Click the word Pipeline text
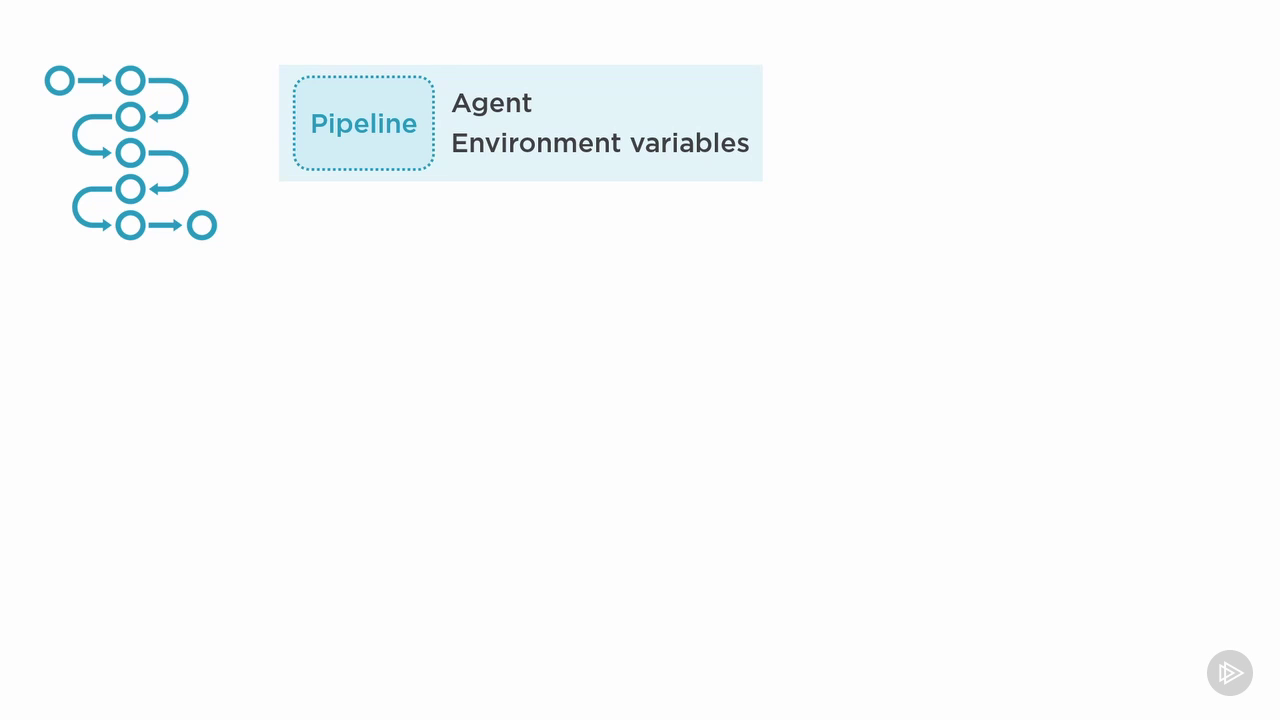Screen dimensions: 1280x720 pos(364,124)
